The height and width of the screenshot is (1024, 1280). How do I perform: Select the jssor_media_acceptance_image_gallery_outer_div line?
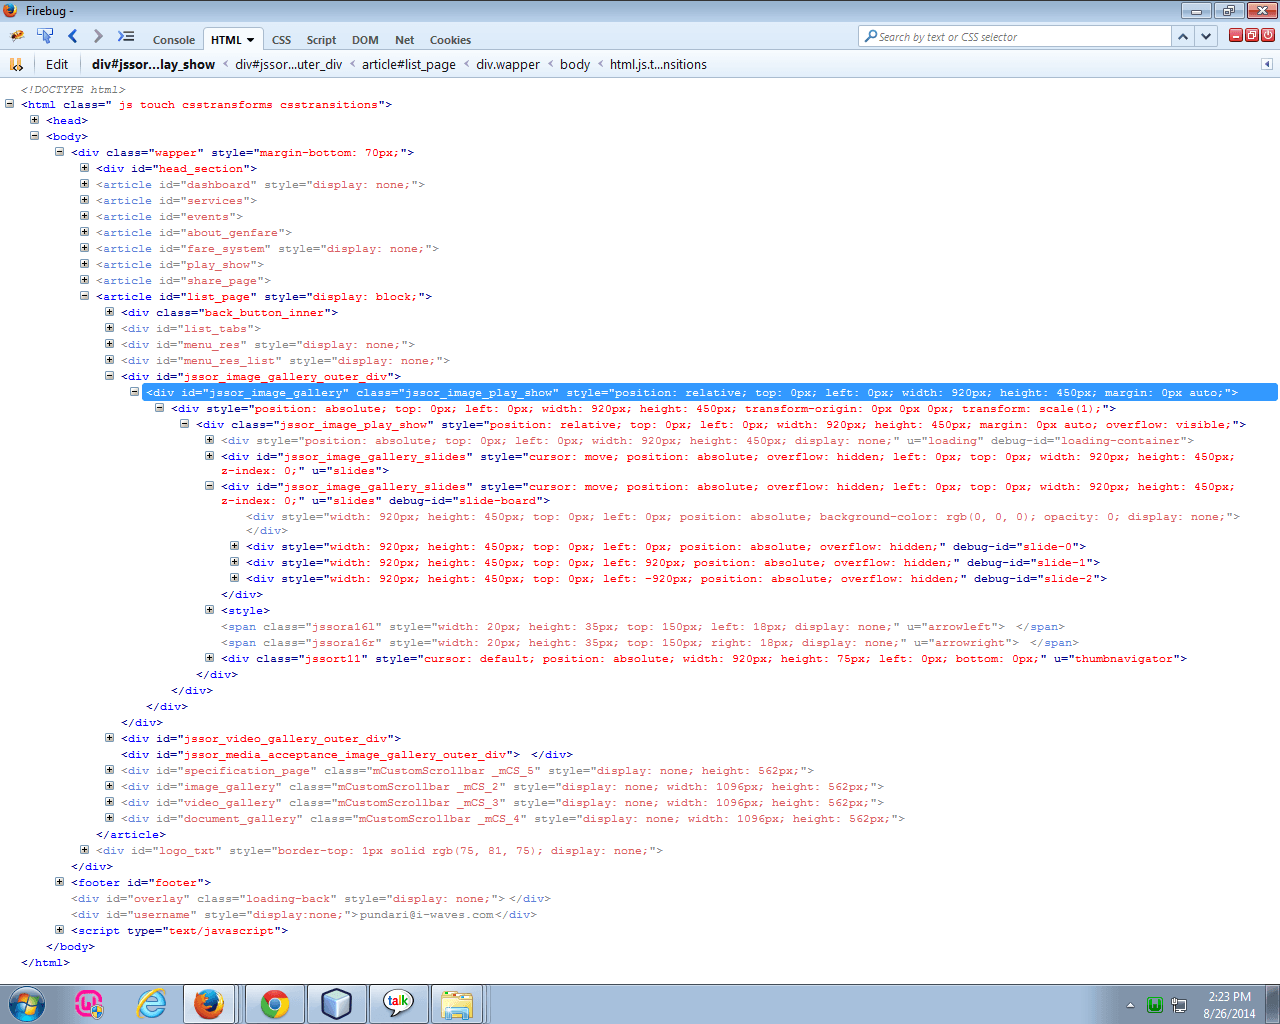point(347,755)
